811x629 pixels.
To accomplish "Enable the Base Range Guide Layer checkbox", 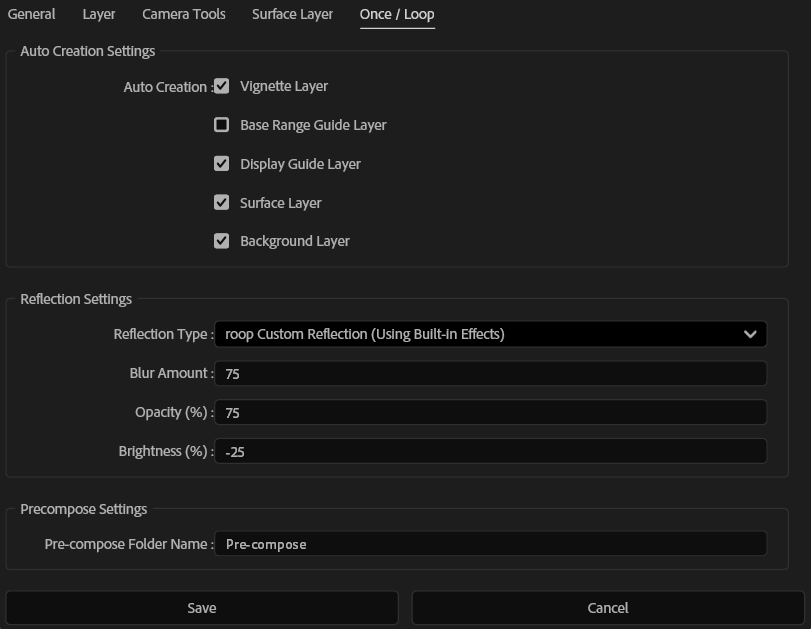I will [222, 125].
